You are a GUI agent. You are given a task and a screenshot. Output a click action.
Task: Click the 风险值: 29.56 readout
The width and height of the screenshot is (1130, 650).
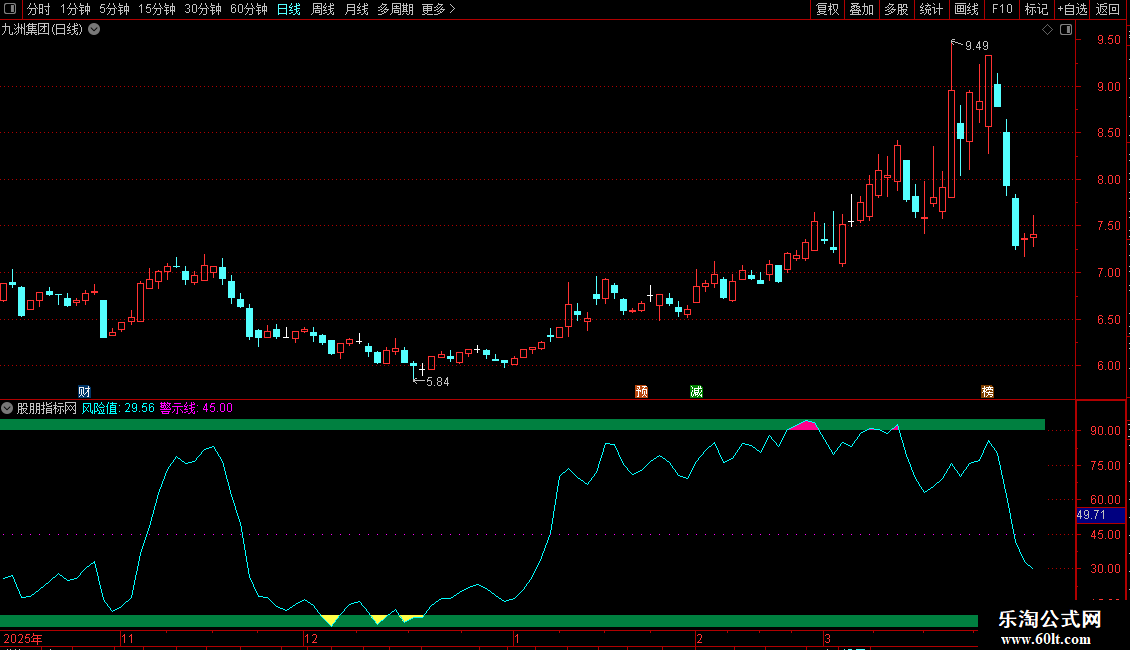(118, 408)
